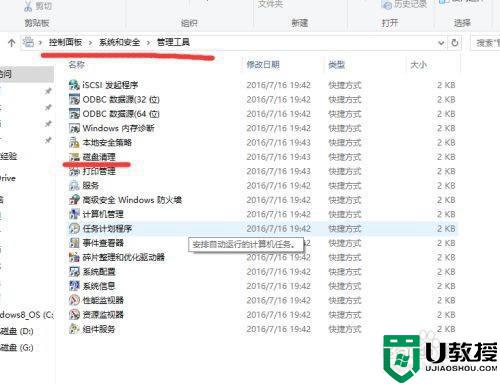Navigate to 系统和安全 in breadcrumb
Image resolution: width=500 pixels, height=384 pixels.
tap(119, 42)
